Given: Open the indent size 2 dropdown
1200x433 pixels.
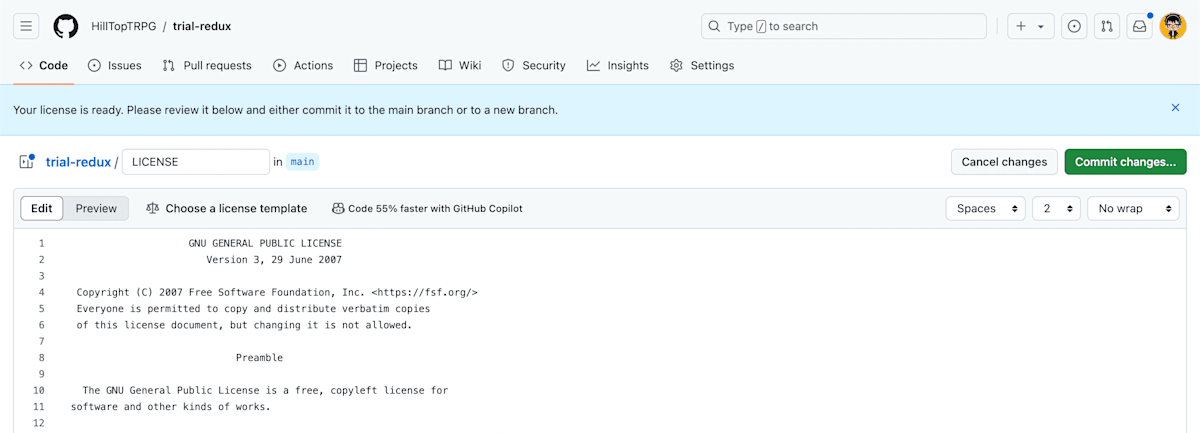Looking at the screenshot, I should coord(1057,208).
